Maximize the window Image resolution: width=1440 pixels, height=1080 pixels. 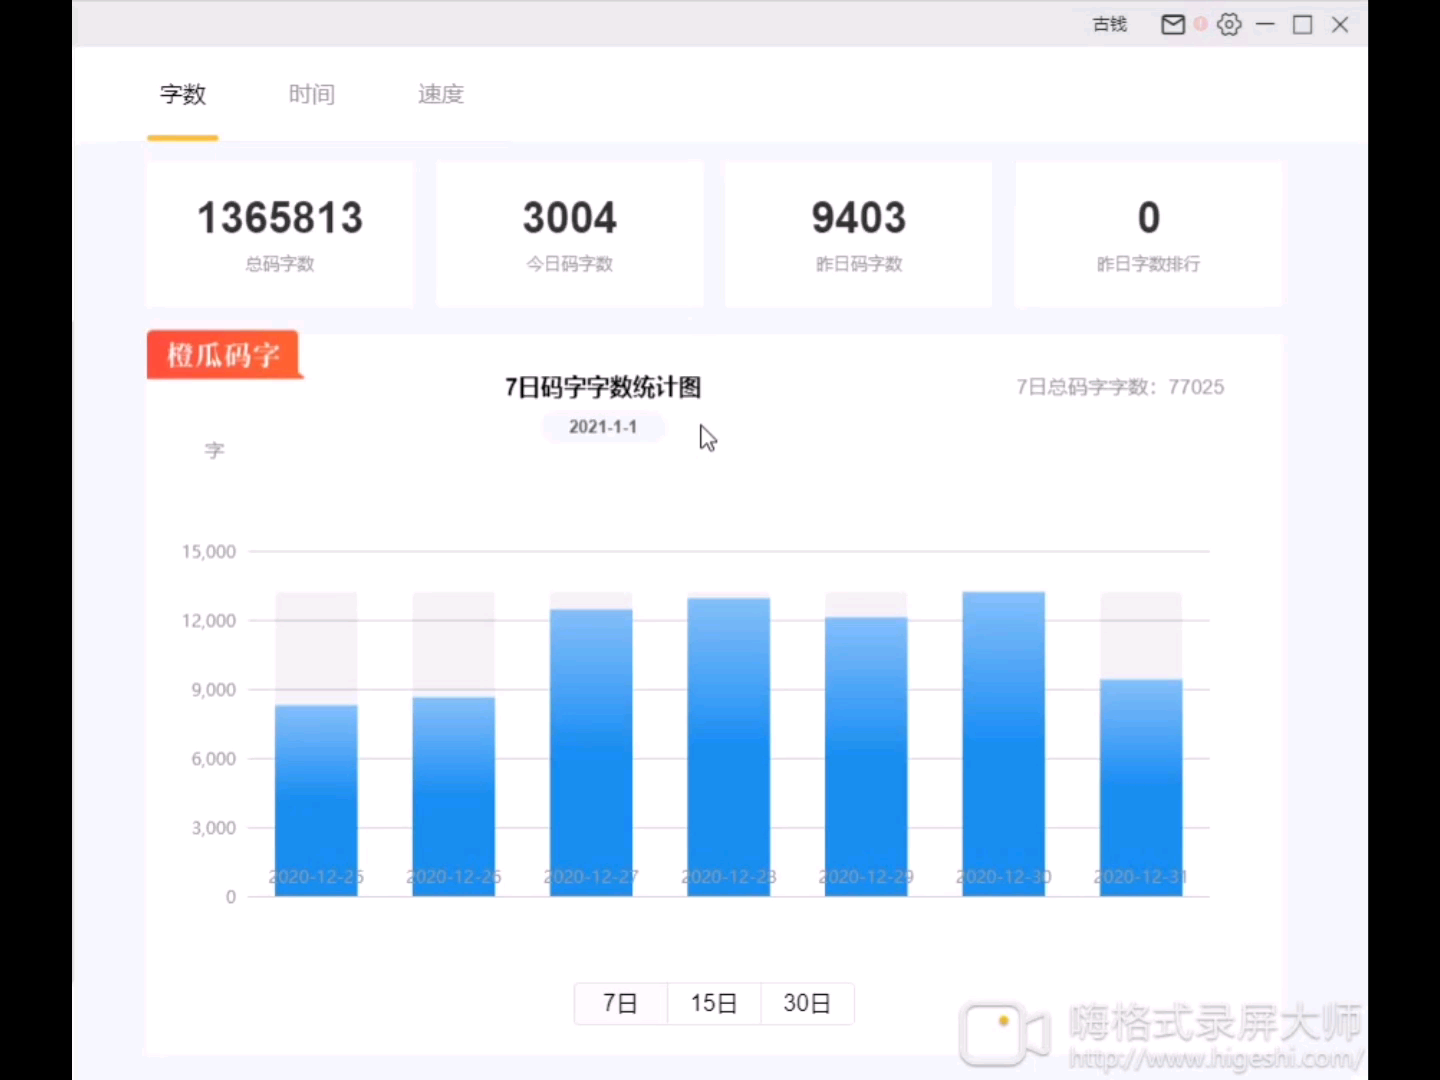point(1303,24)
